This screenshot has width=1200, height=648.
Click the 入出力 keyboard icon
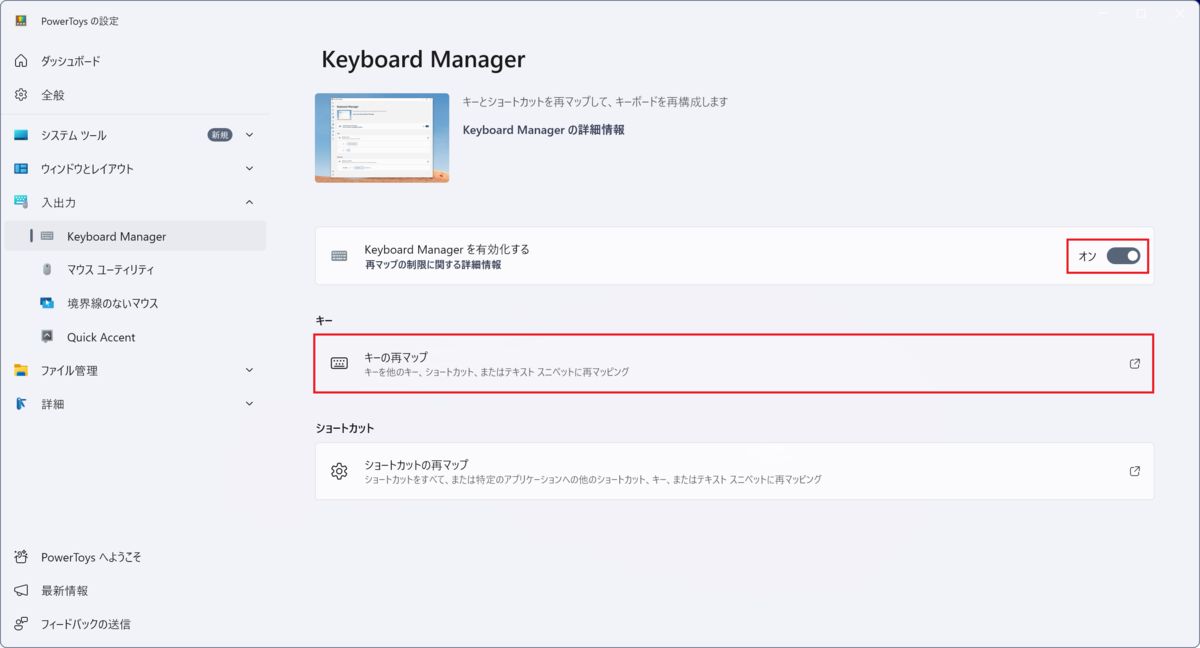click(21, 202)
